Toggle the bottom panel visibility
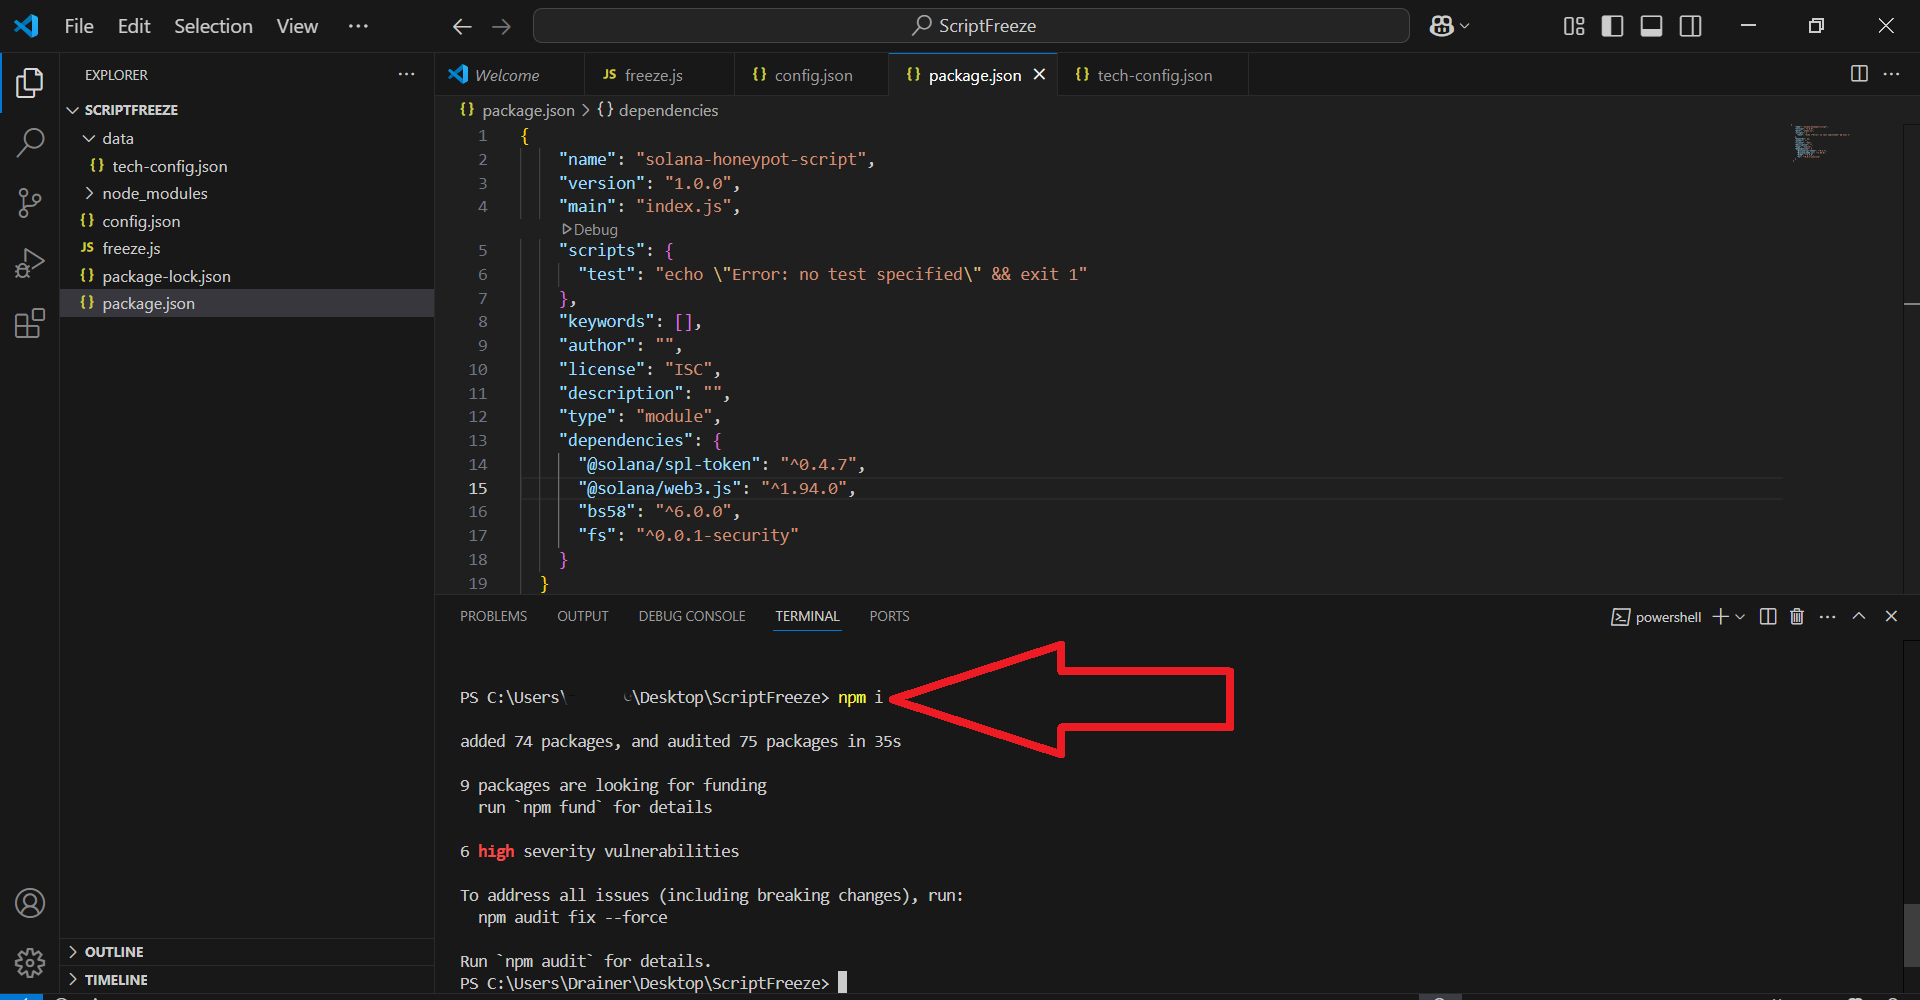The width and height of the screenshot is (1920, 1000). pos(1651,26)
